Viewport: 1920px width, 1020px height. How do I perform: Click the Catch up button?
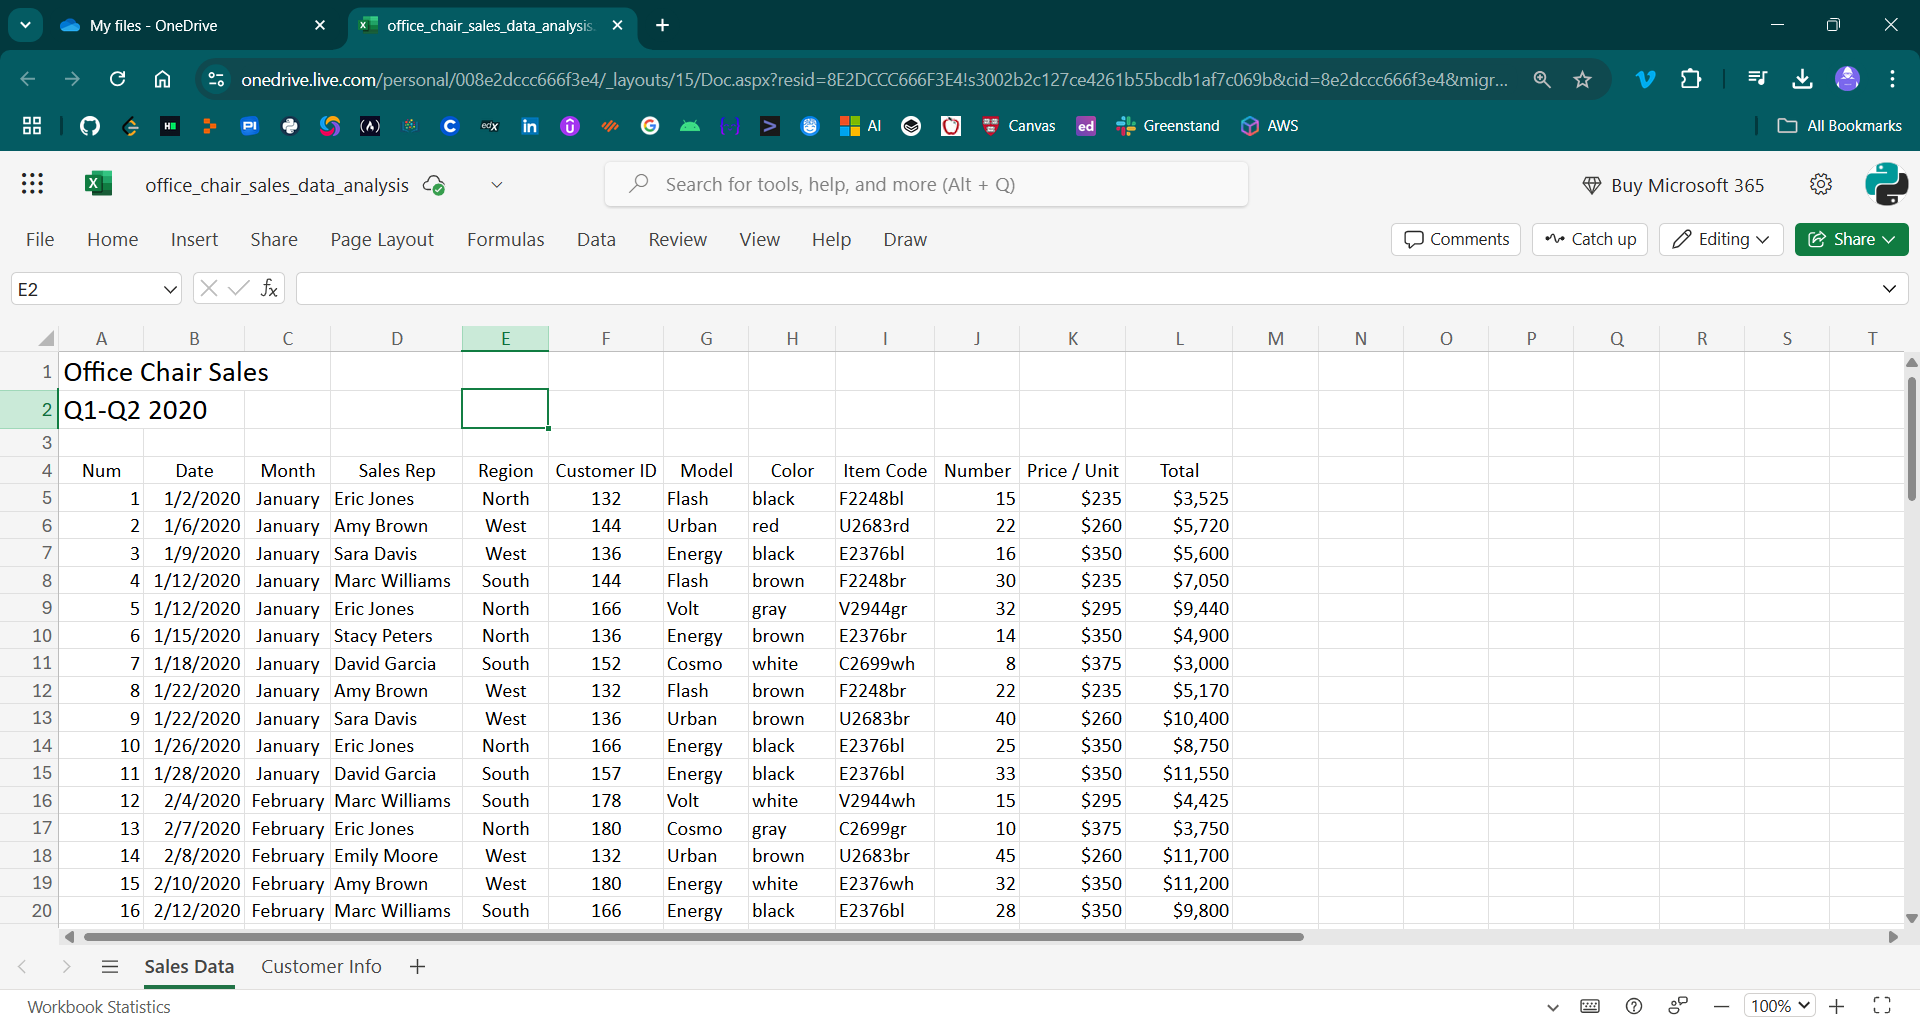[x=1590, y=239]
